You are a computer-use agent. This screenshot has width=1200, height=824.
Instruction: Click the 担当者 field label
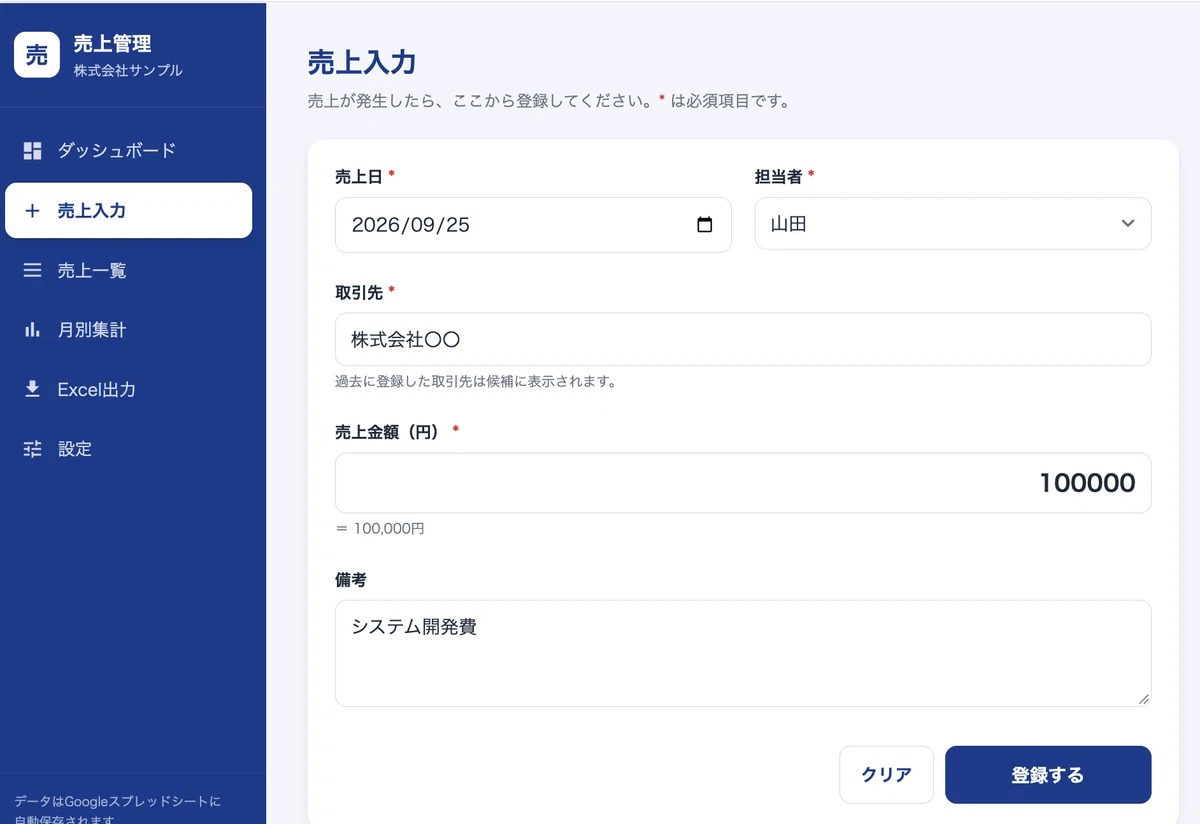pos(778,177)
